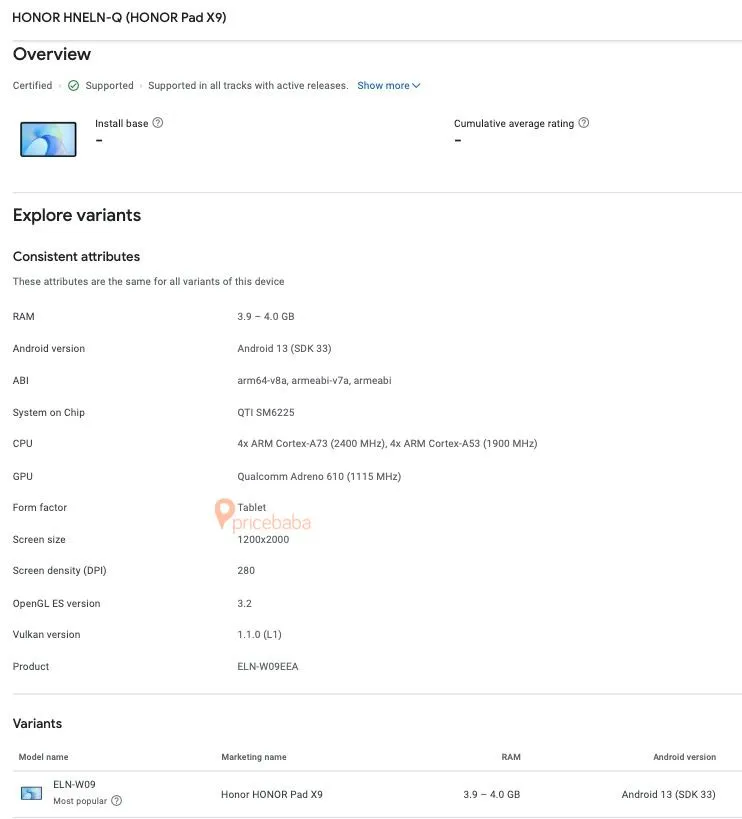This screenshot has height=819, width=742.
Task: Click the Install base help icon
Action: point(158,123)
